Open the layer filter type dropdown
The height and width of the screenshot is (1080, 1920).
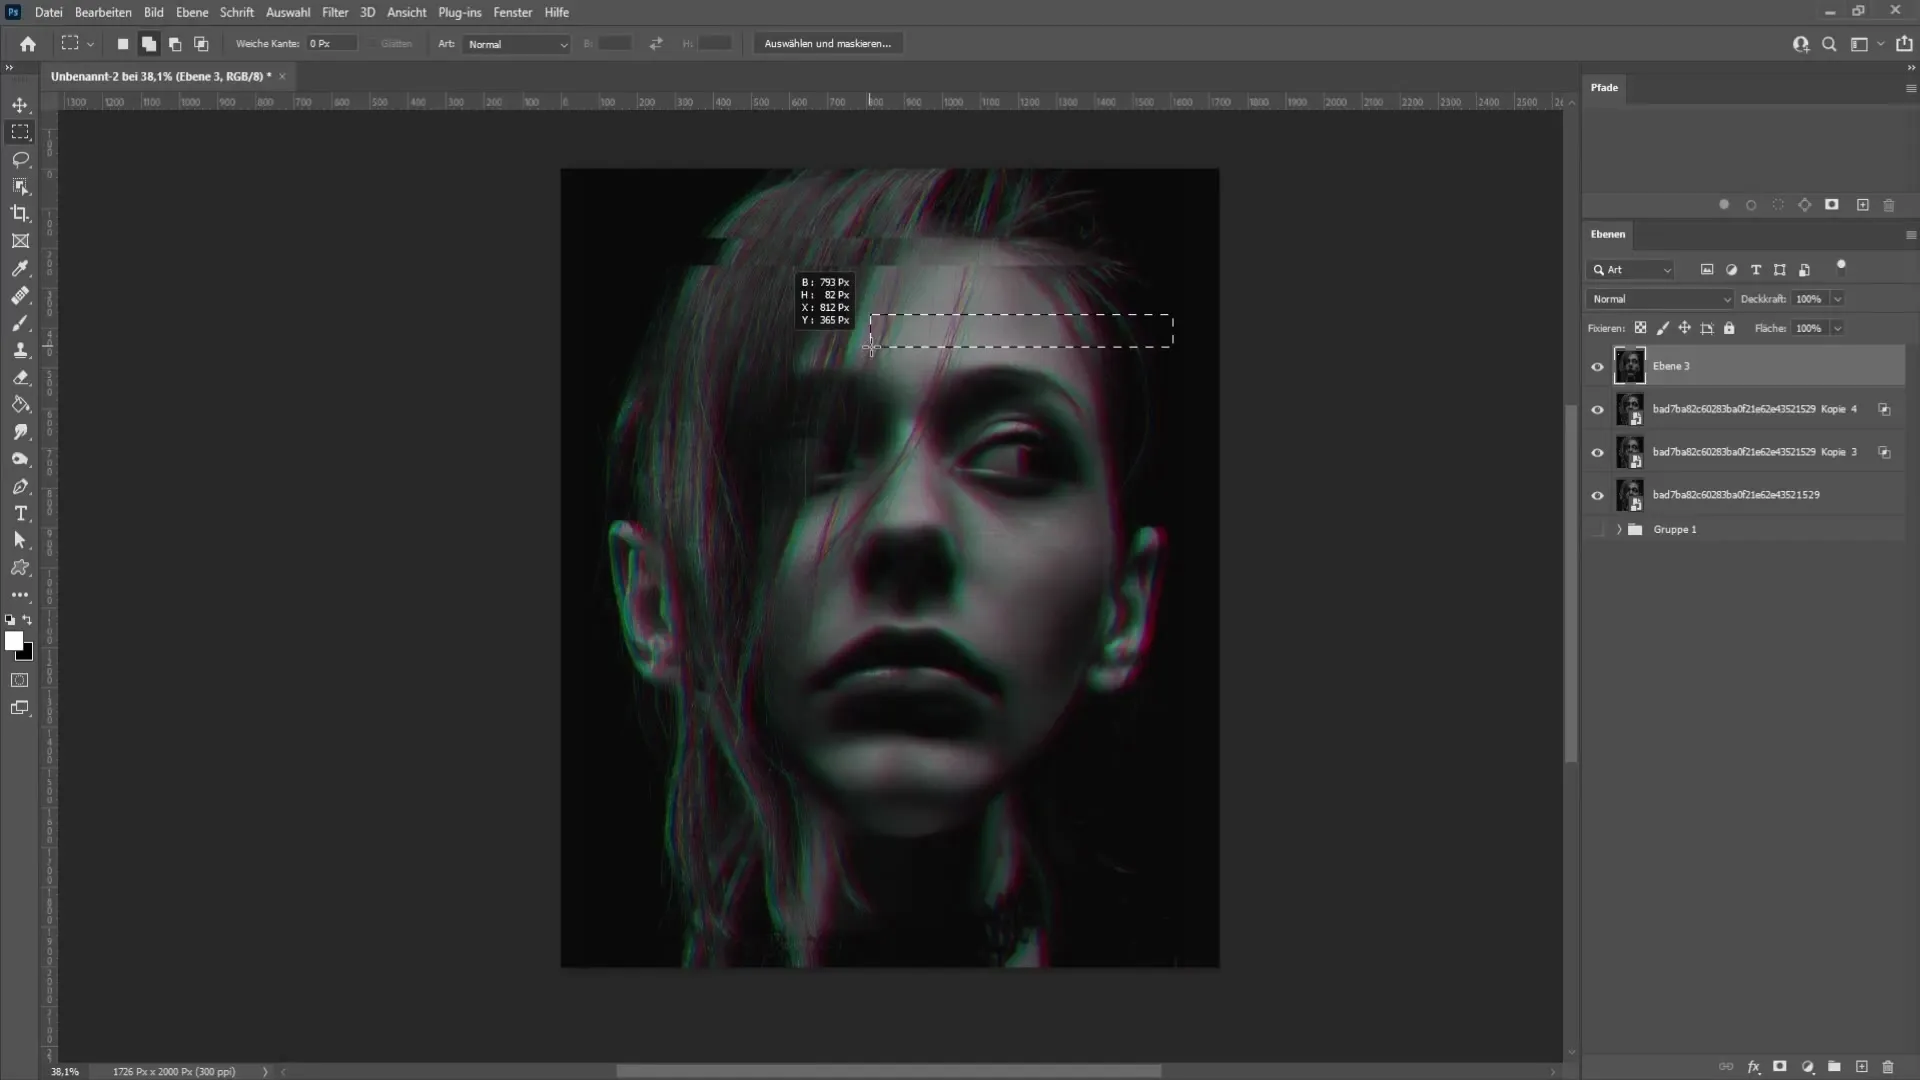(1631, 270)
